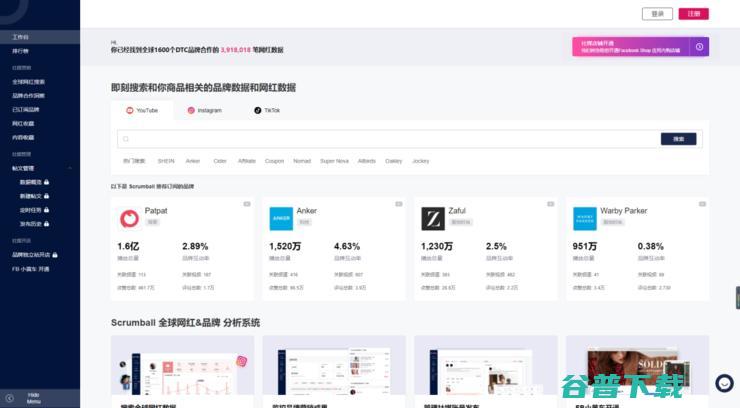Select the Jockey hot search keyword
Screen dimensions: 740x408
tap(421, 161)
